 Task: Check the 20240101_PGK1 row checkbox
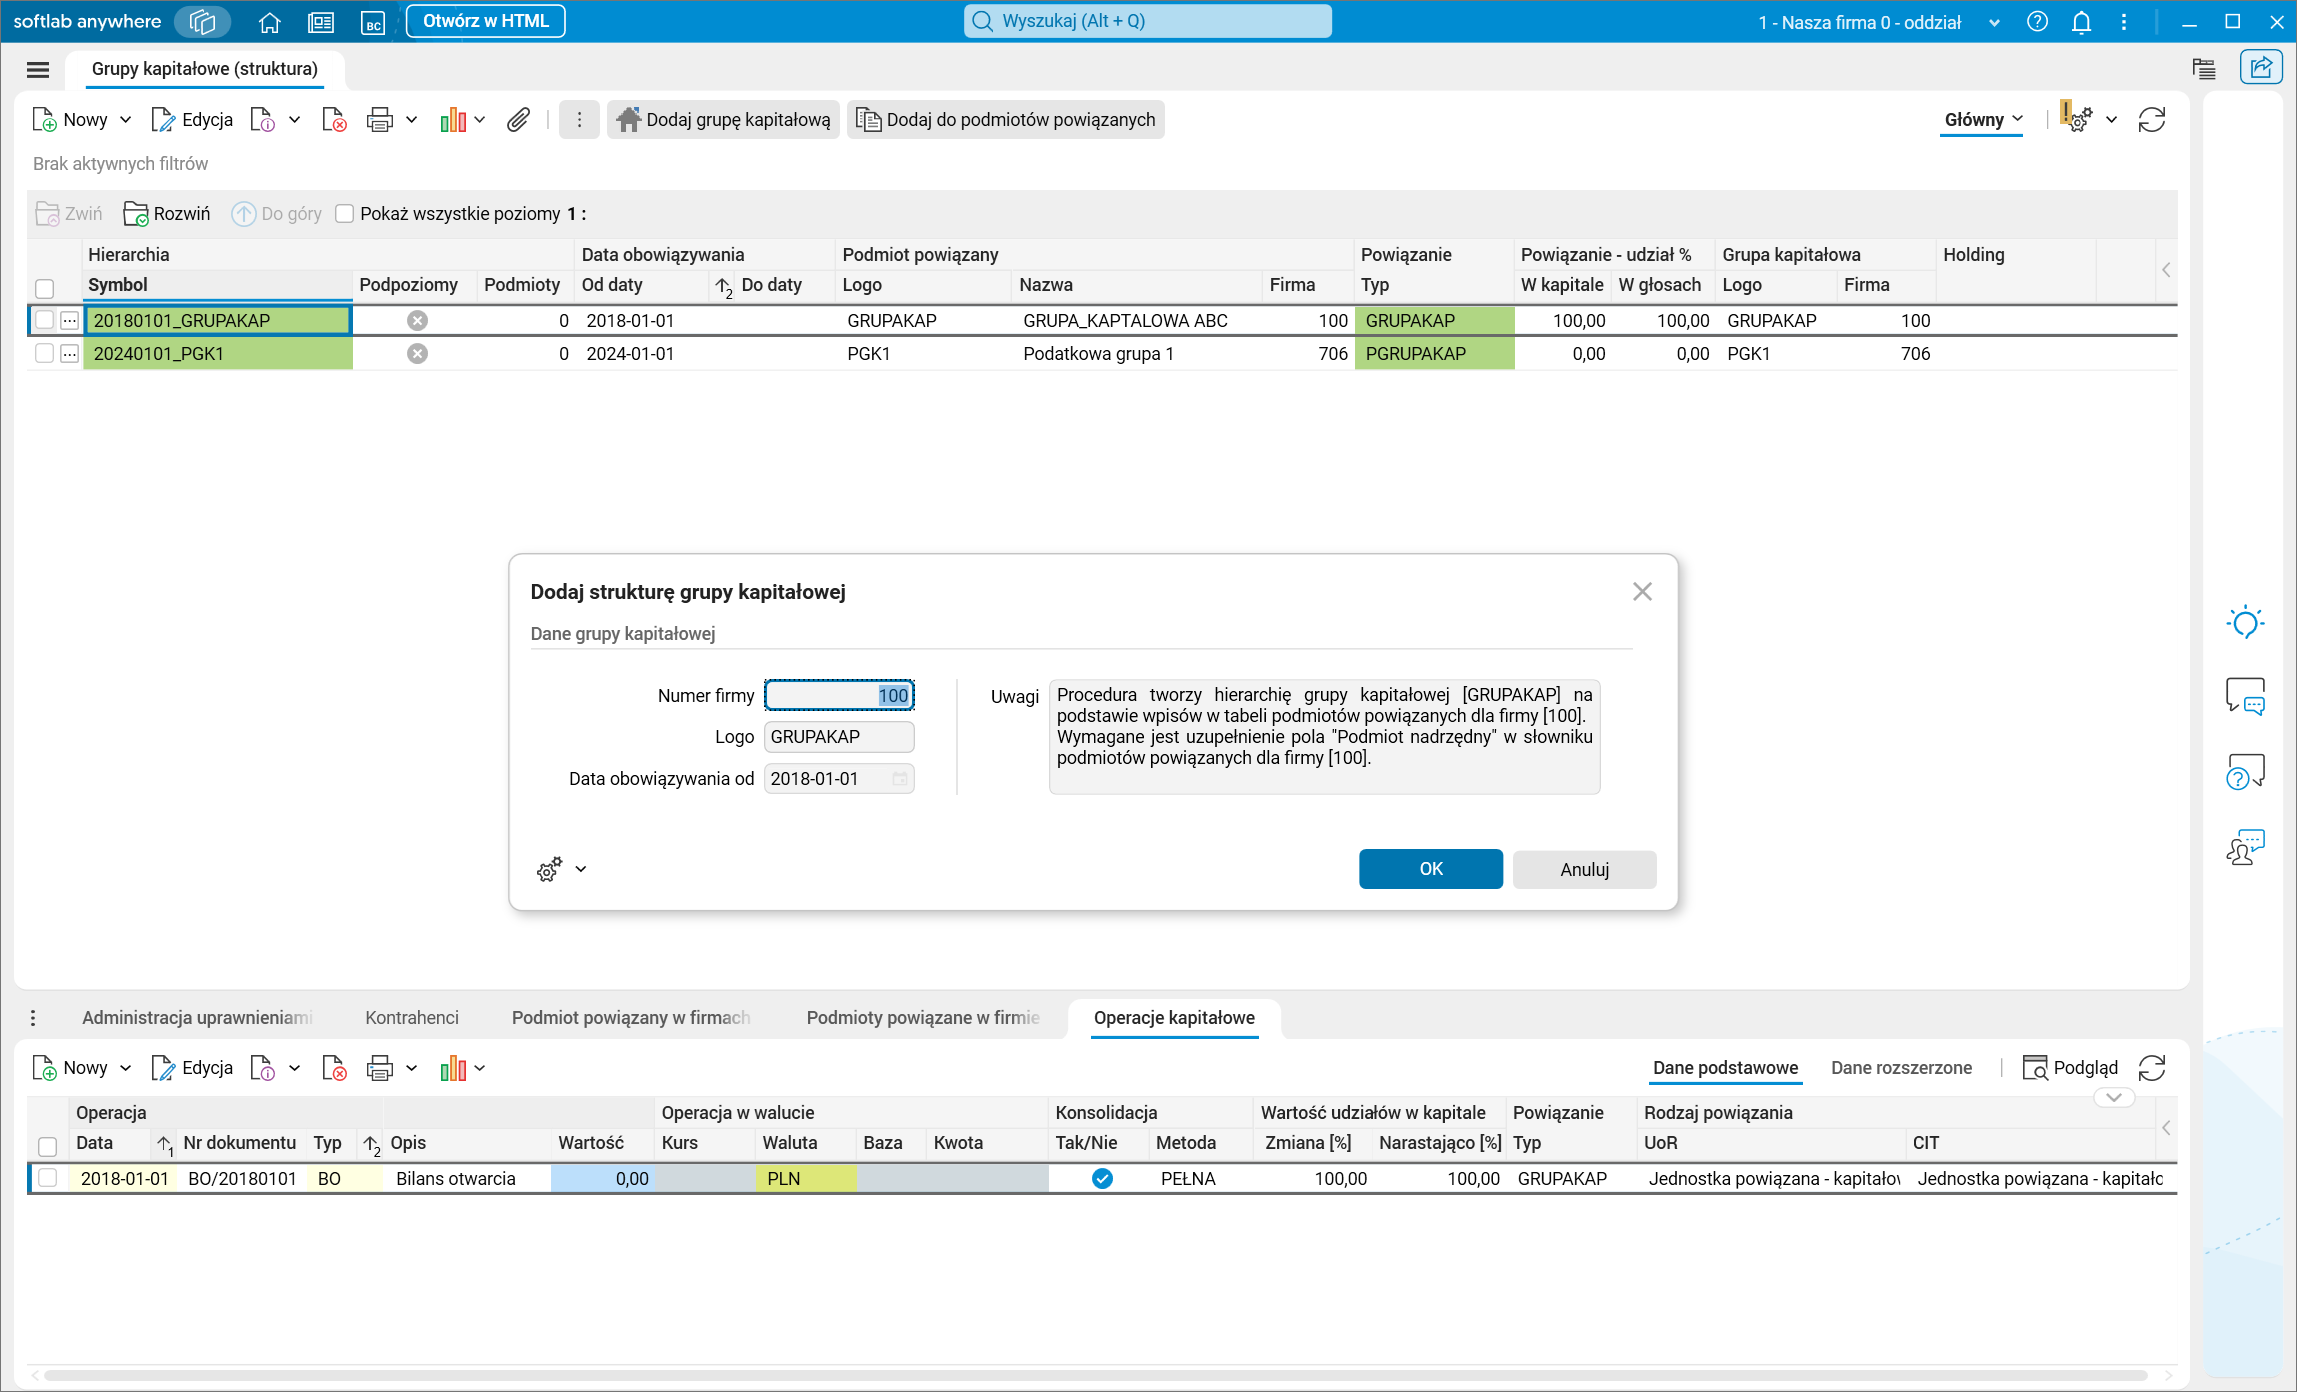pos(44,353)
